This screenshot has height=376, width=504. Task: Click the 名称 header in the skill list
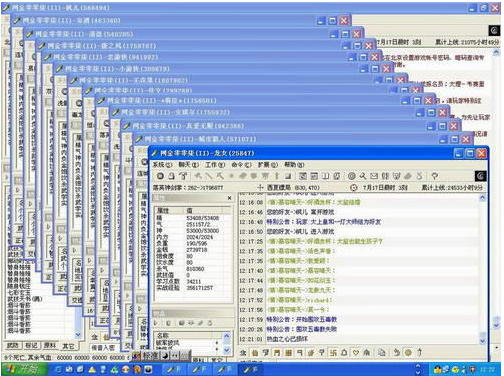coord(188,335)
